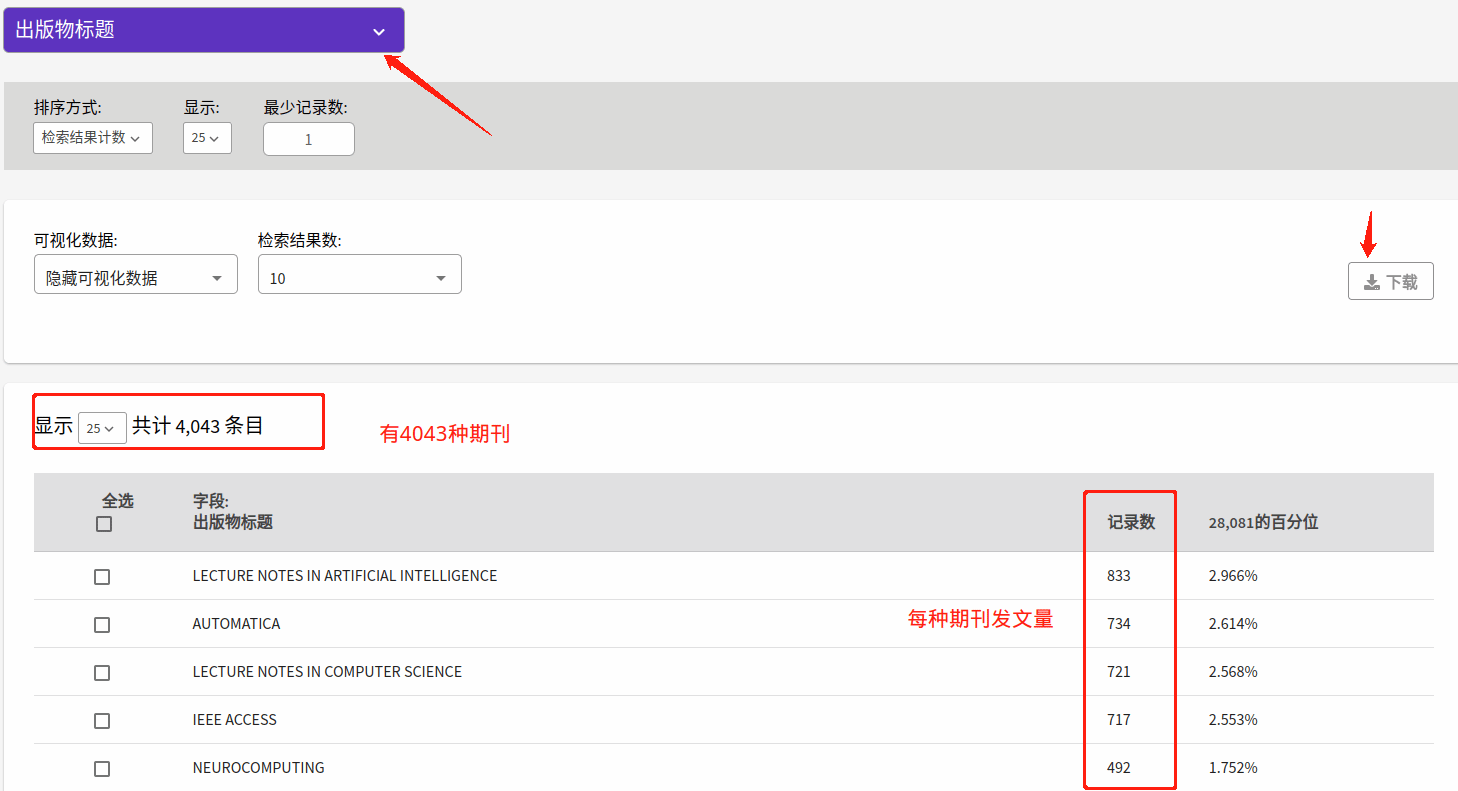Click the percentage 2.614%
Viewport: 1458px width, 791px height.
[1233, 624]
